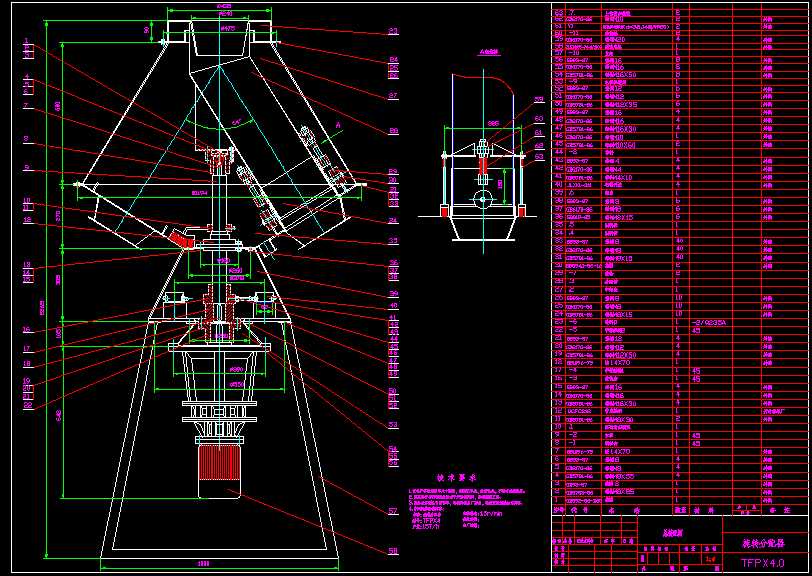Click balloon callout number 58
This screenshot has height=576, width=812.
click(x=393, y=550)
